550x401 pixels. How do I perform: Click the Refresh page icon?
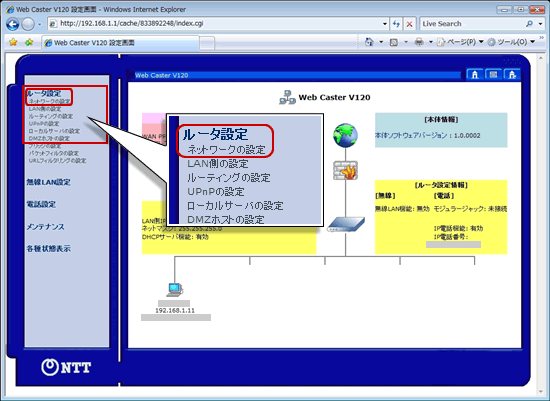396,24
